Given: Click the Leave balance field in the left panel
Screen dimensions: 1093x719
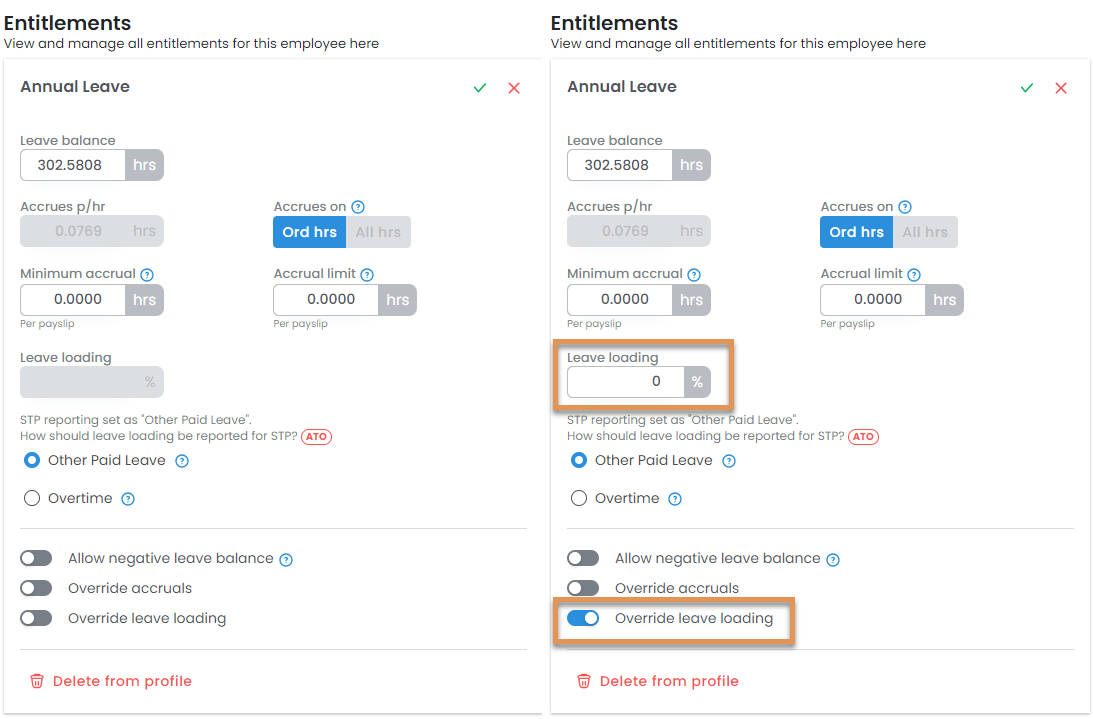Looking at the screenshot, I should click(73, 165).
